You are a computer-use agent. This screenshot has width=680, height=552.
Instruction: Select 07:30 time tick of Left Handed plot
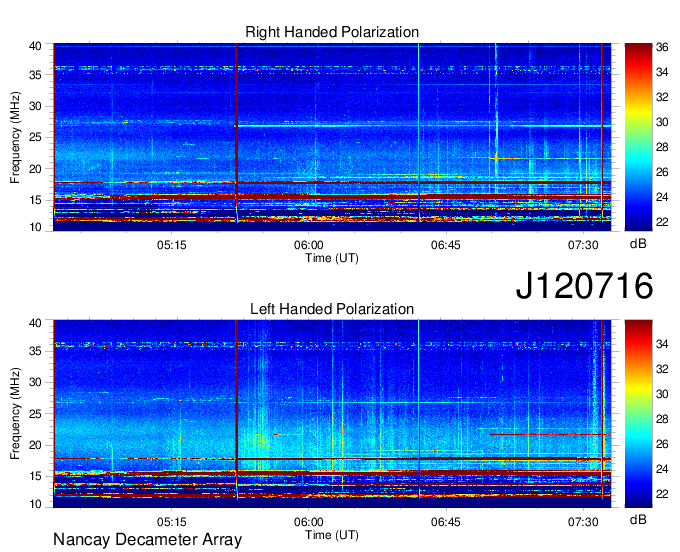583,522
